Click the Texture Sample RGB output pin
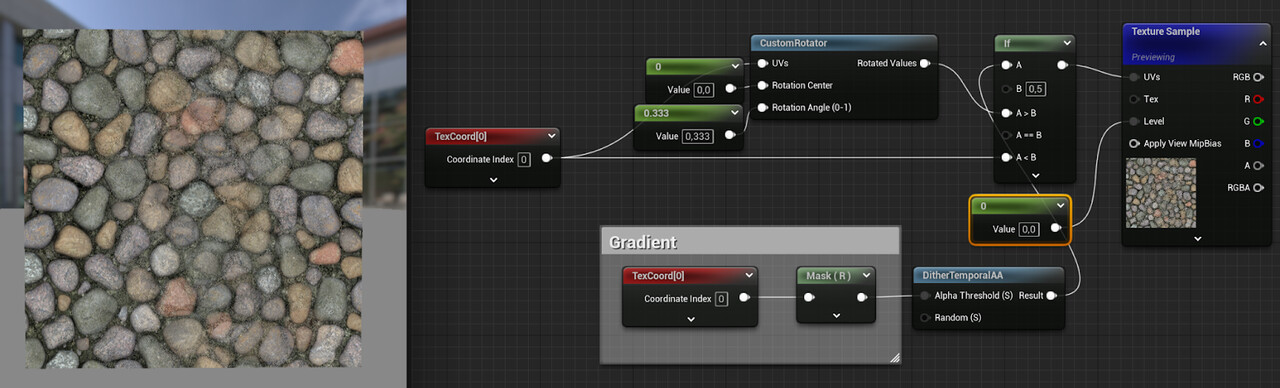 [1260, 77]
